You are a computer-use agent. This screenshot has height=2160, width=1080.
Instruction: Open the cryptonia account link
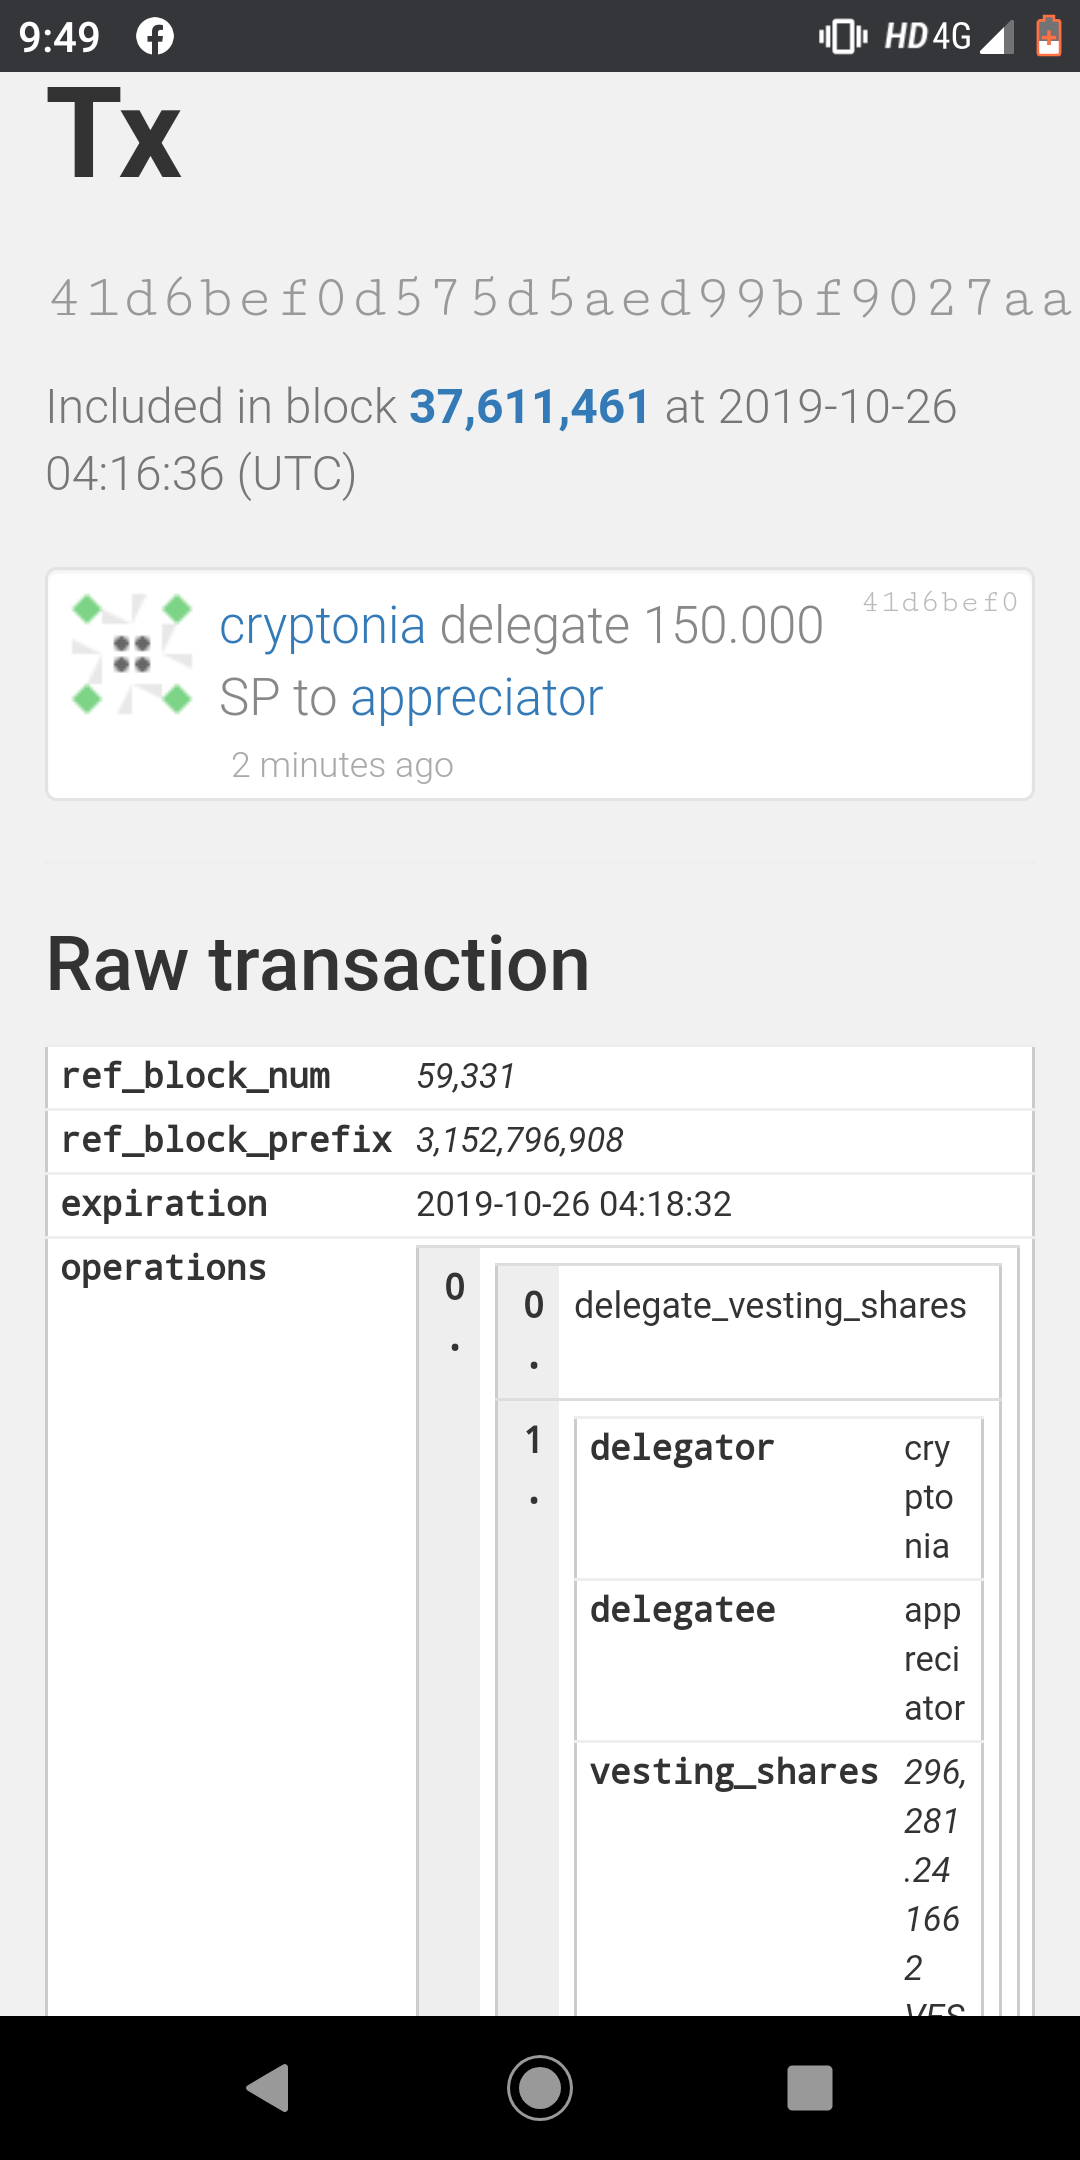(x=322, y=626)
